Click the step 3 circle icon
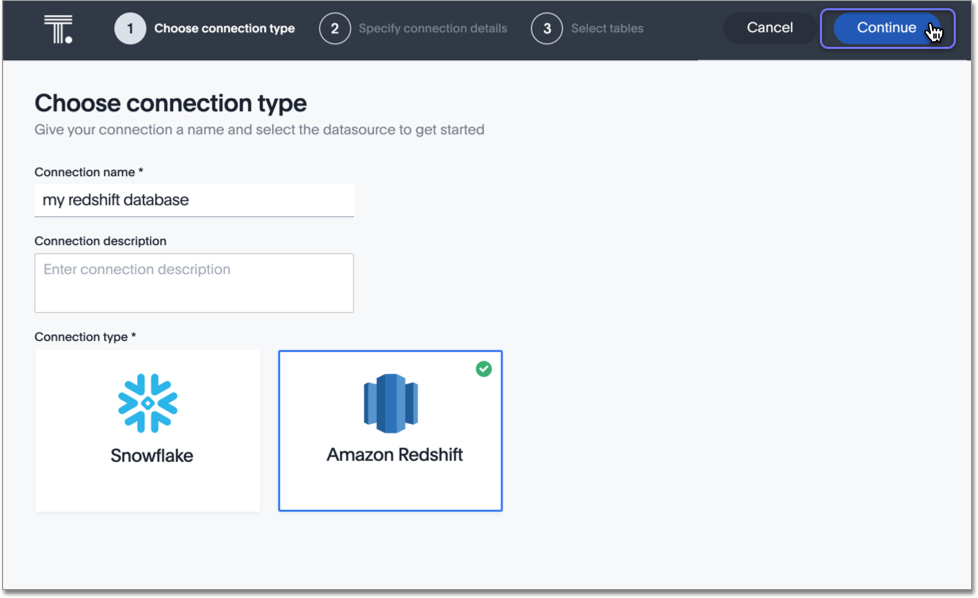Image resolution: width=978 pixels, height=598 pixels. point(547,28)
